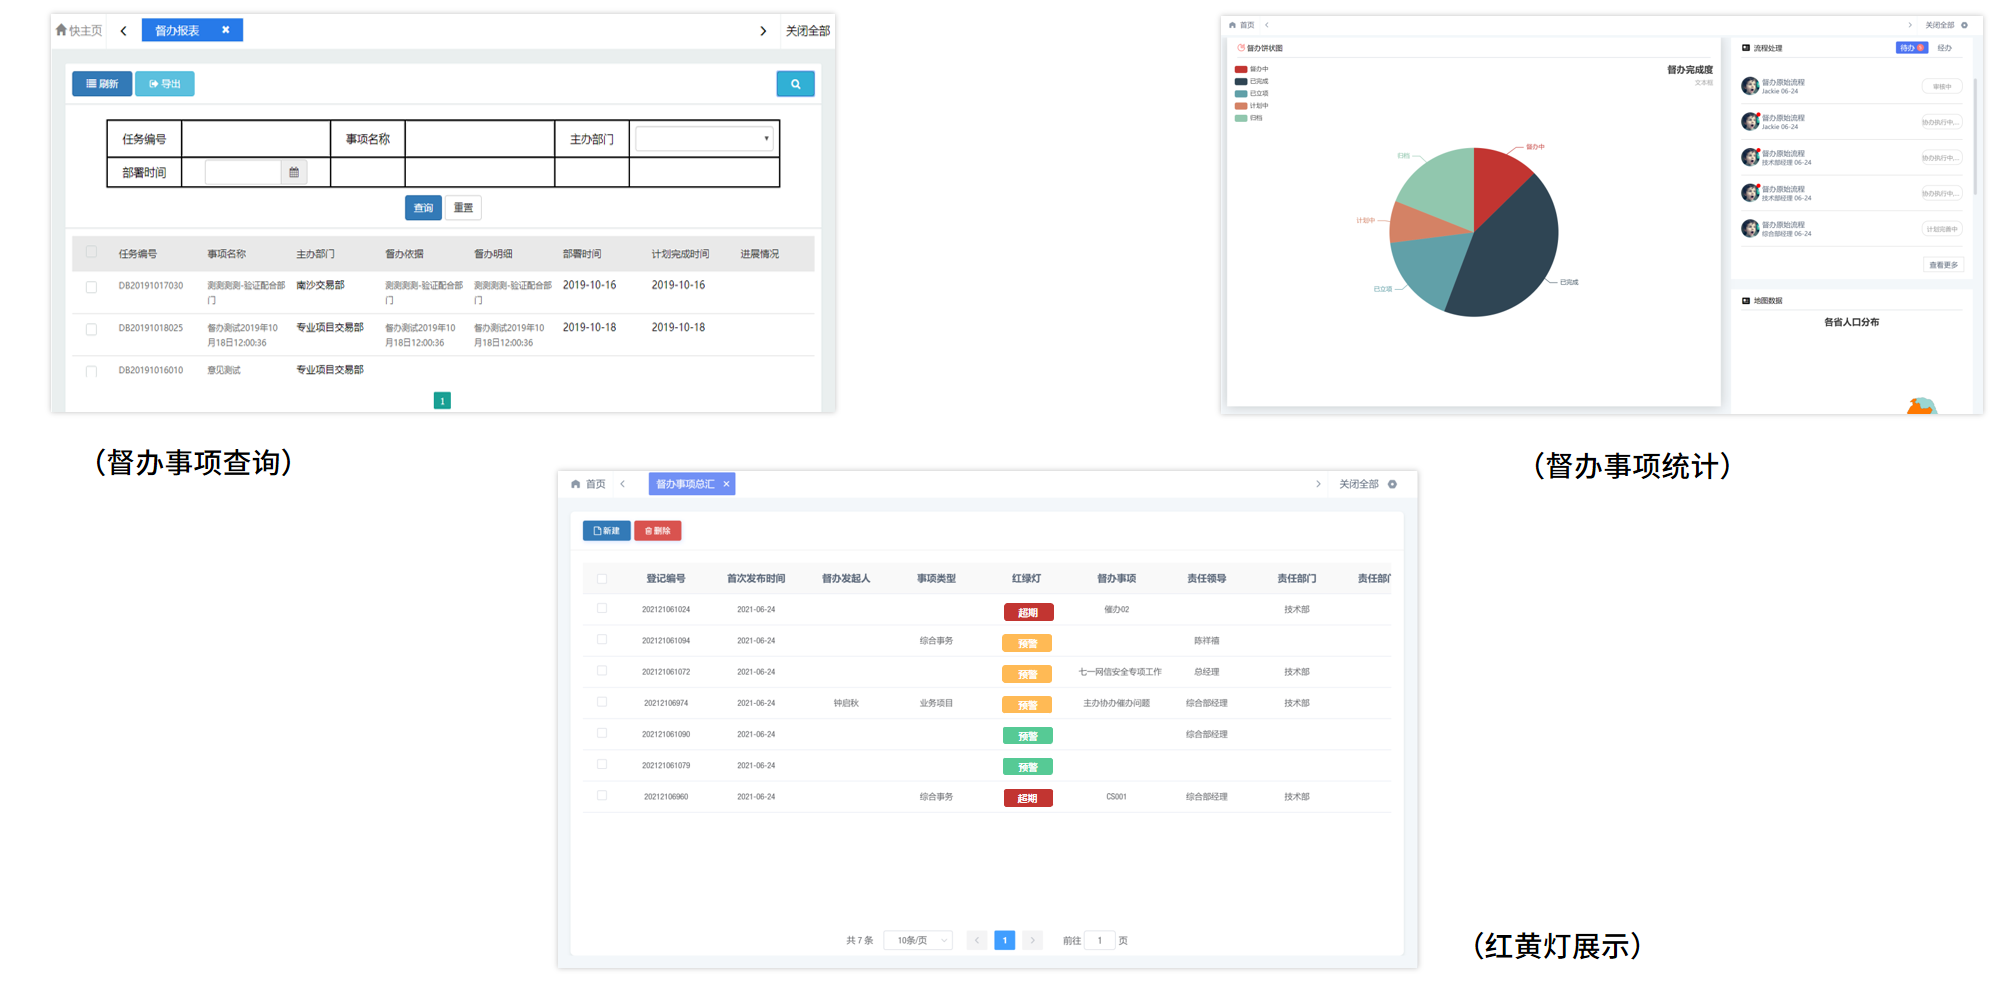Viewport: 2014px width, 983px height.
Task: Tick the checkbox for record 202121061024
Action: (602, 608)
